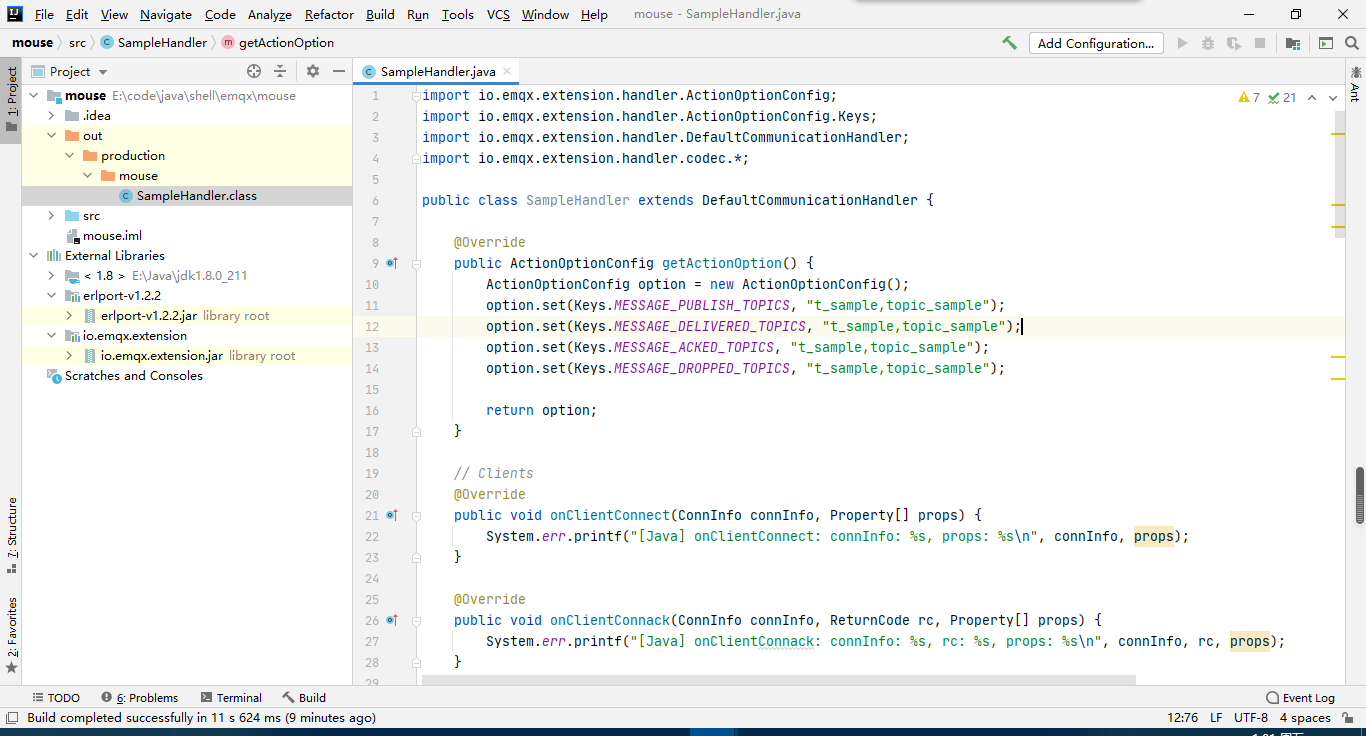Collapse the mouse project root node
1366x736 pixels.
pyautogui.click(x=34, y=96)
